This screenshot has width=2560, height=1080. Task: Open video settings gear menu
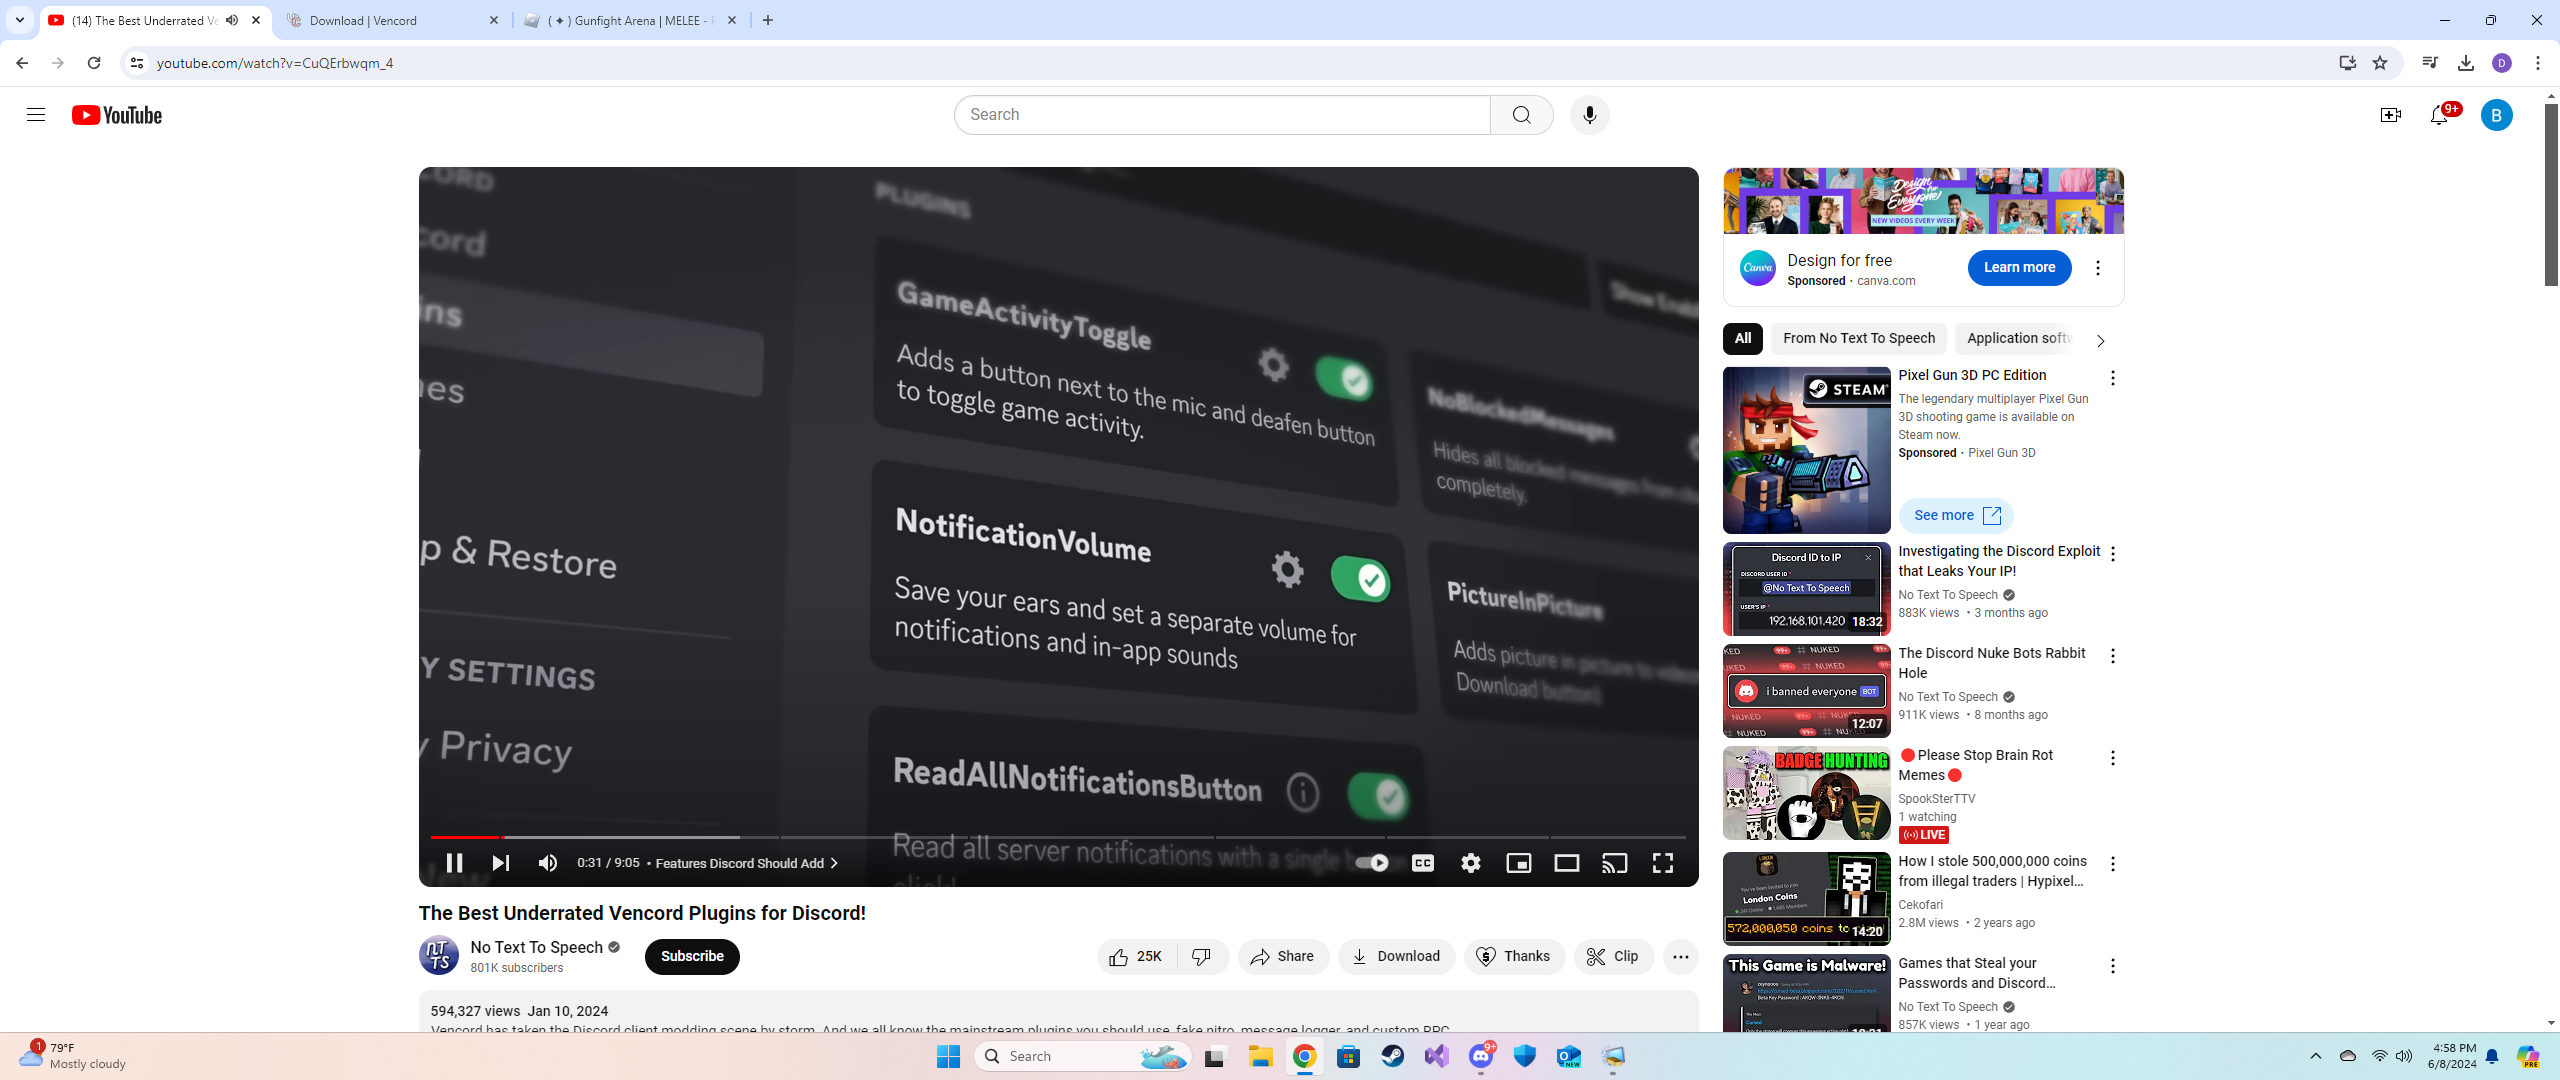click(1470, 863)
